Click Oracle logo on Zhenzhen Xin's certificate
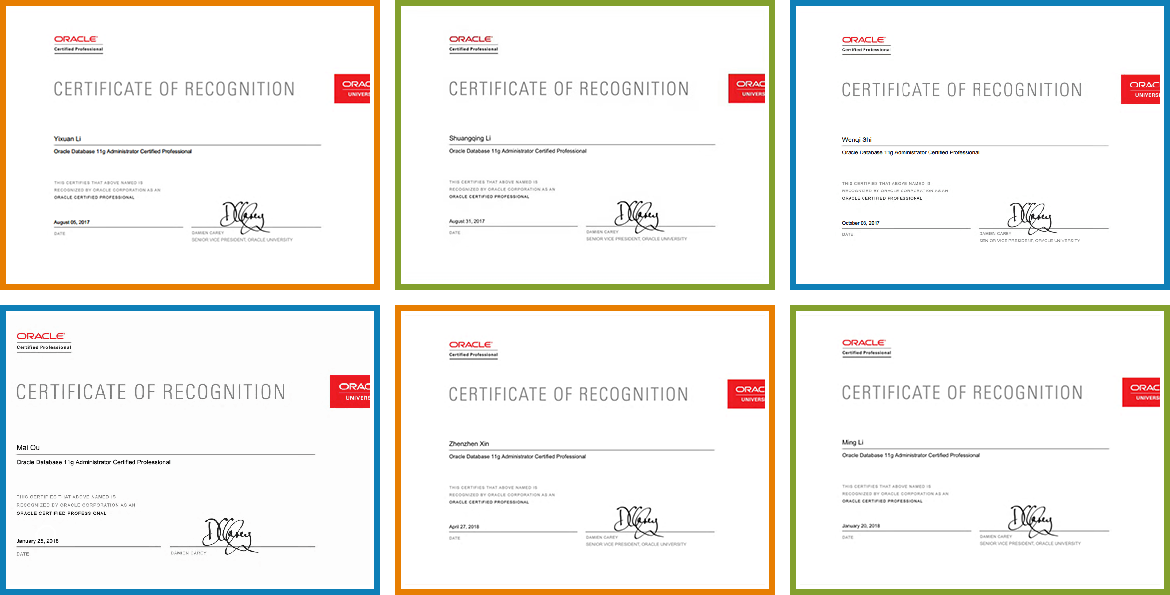The image size is (1170, 595). click(x=473, y=347)
